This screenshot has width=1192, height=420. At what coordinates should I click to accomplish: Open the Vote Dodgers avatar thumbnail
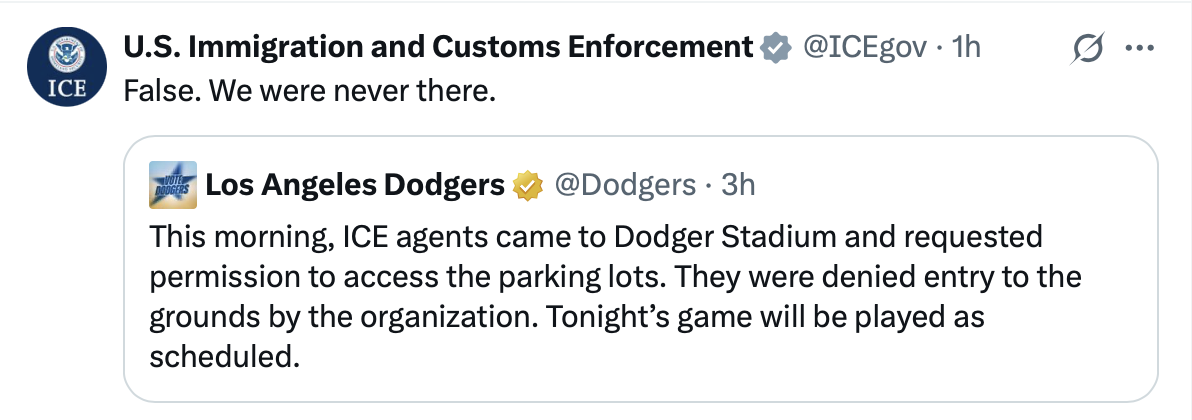[173, 185]
